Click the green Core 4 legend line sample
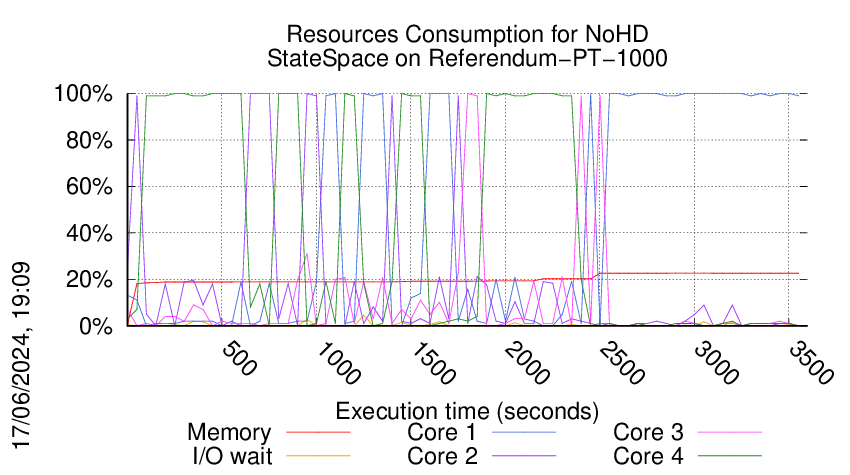Screen dimensions: 850x475 point(730,455)
